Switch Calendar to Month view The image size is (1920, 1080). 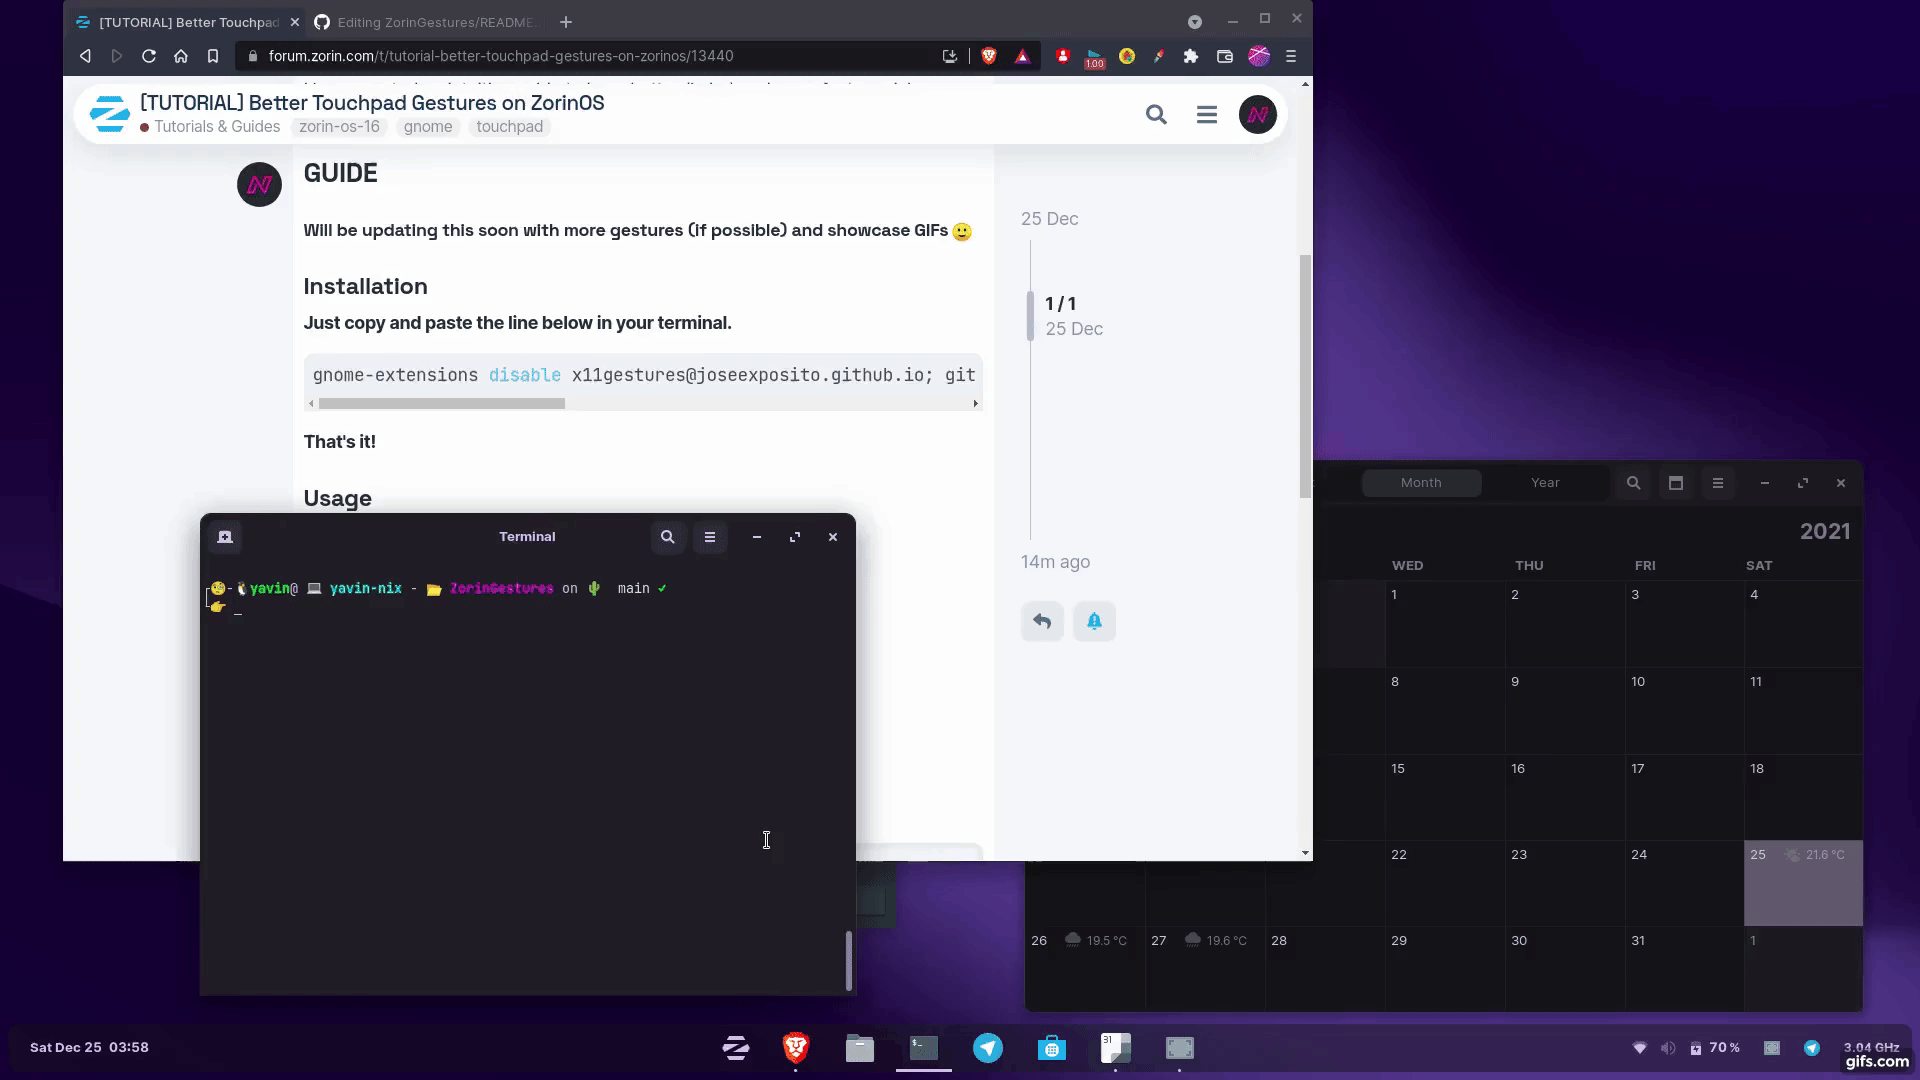1421,483
